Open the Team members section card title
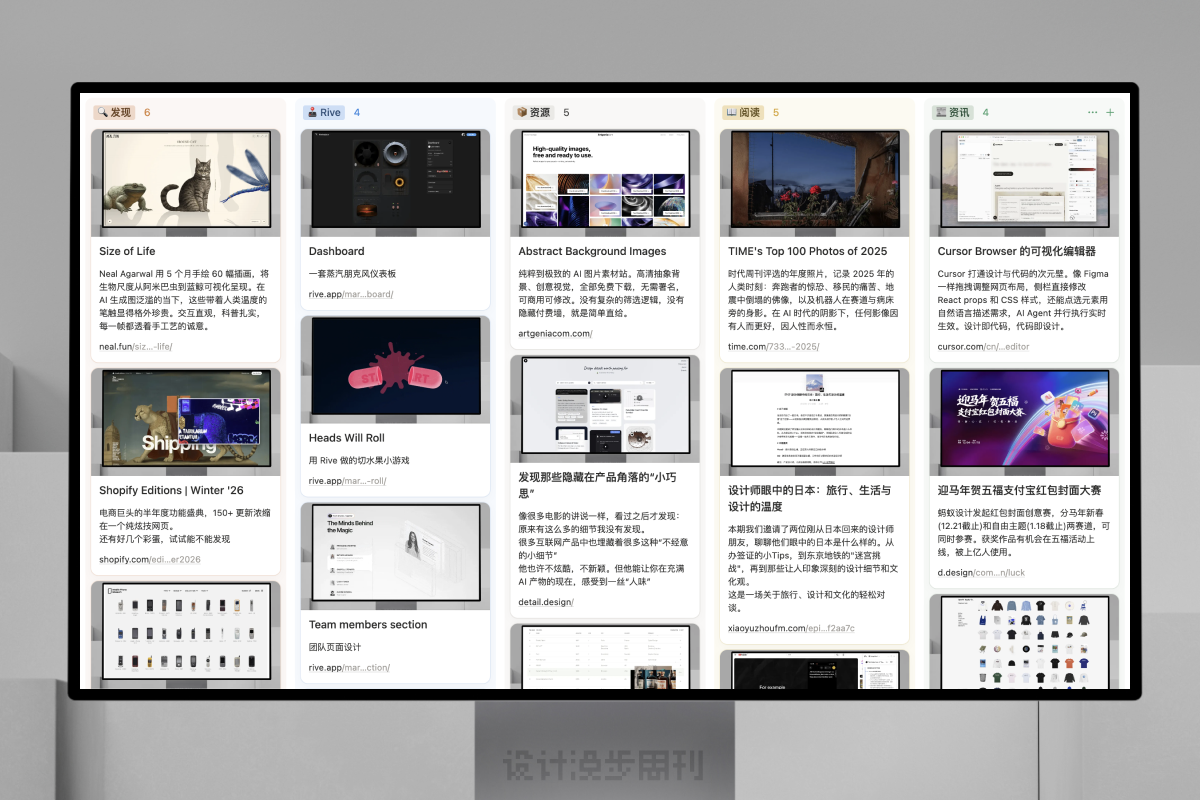 click(x=368, y=625)
